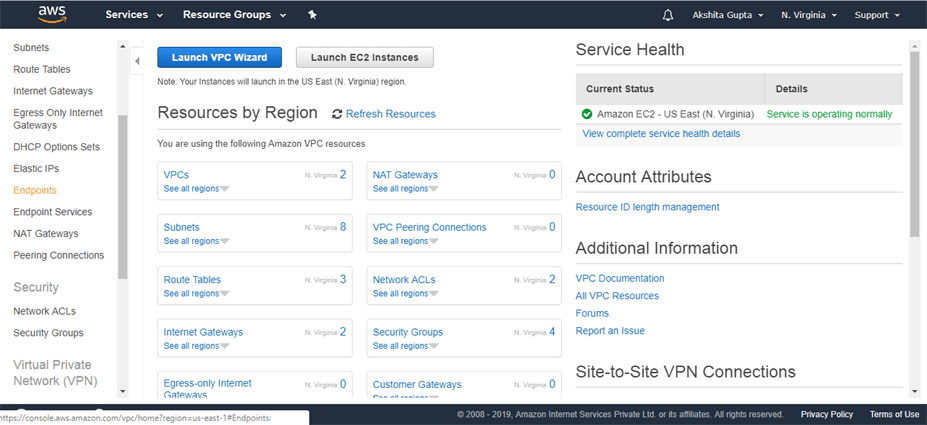Viewport: 927px width, 425px height.
Task: Open the Resource Groups dropdown
Action: [x=233, y=15]
